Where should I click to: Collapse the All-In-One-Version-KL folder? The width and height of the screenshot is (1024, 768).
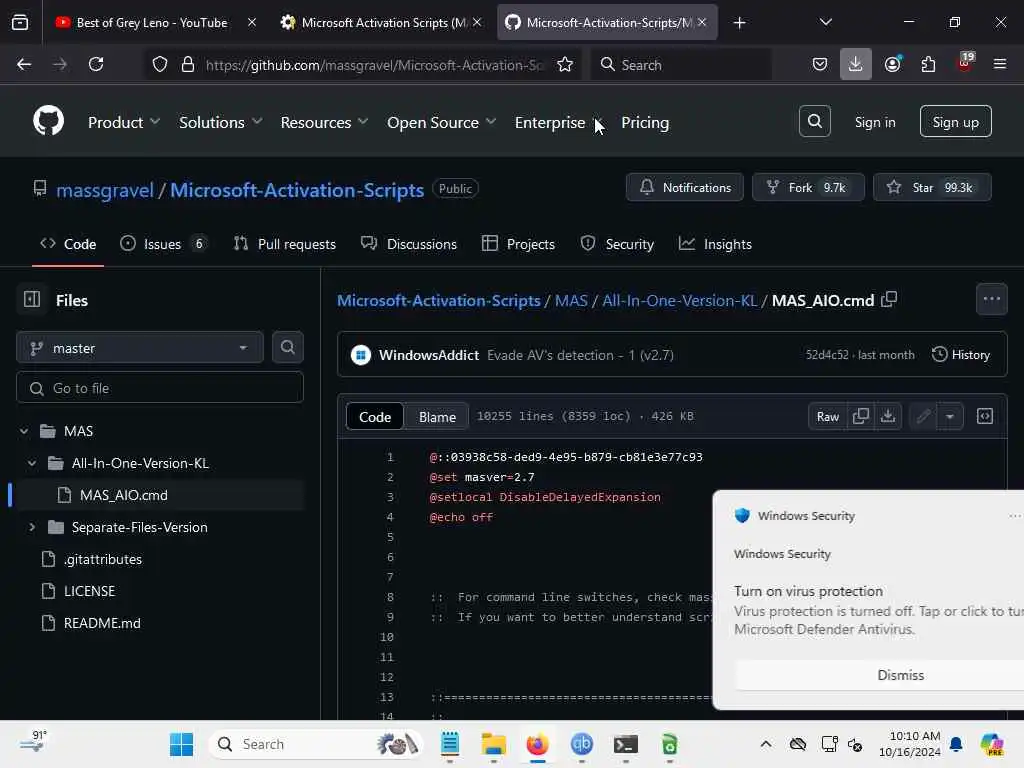tap(32, 463)
